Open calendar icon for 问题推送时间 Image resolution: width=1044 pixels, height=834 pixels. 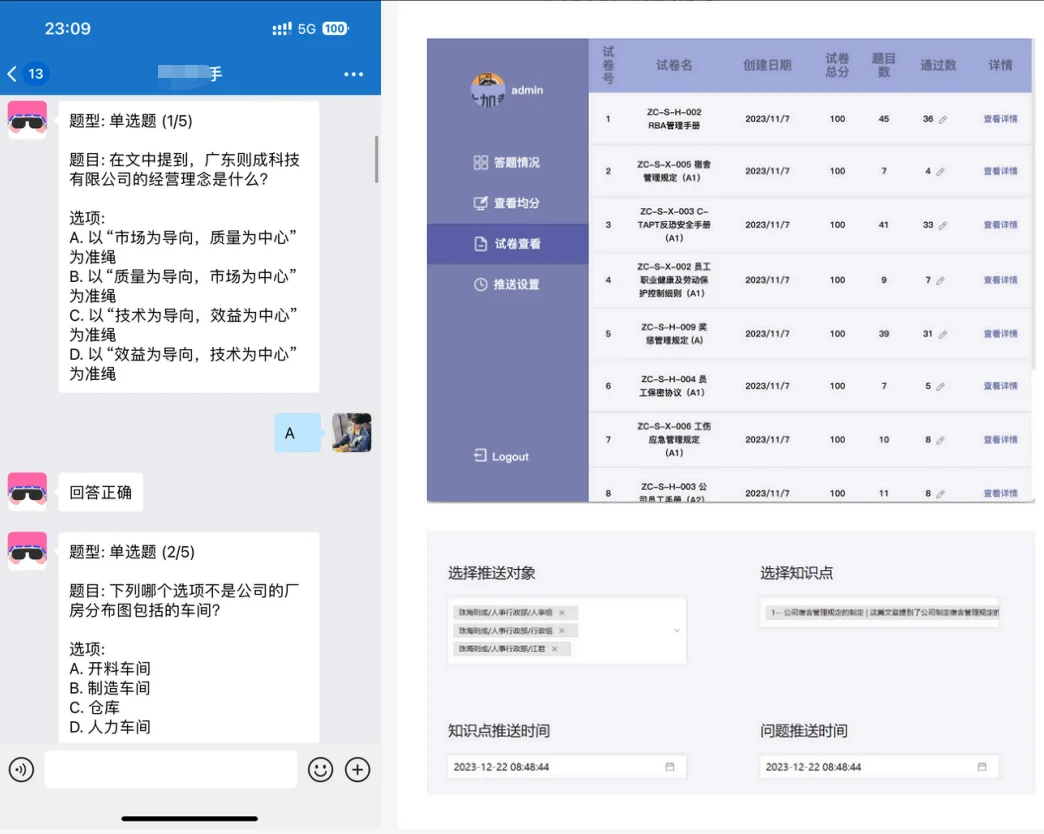[x=982, y=767]
